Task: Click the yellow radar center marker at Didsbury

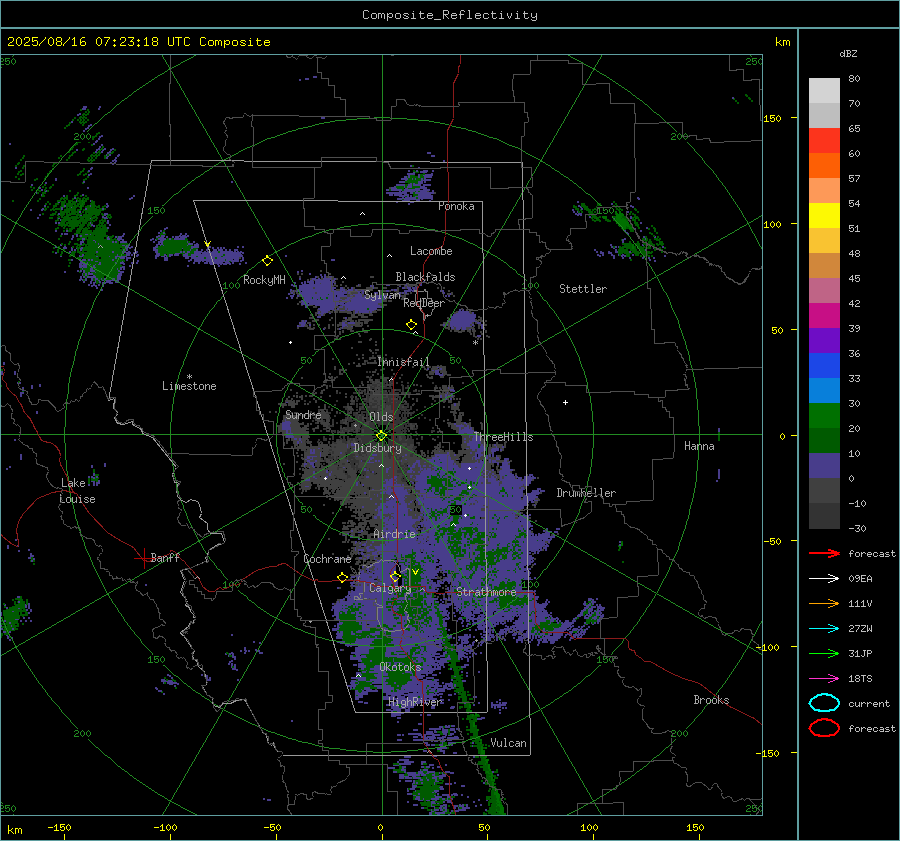Action: (x=381, y=436)
